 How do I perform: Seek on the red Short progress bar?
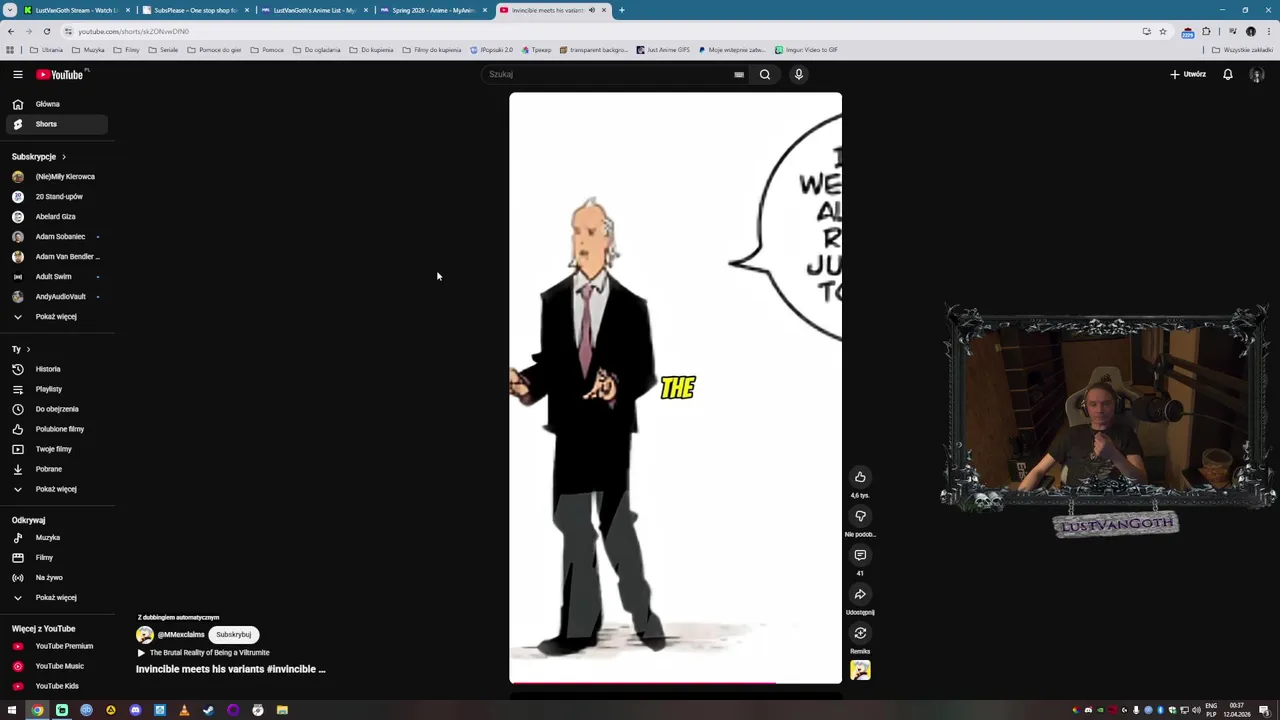click(675, 684)
